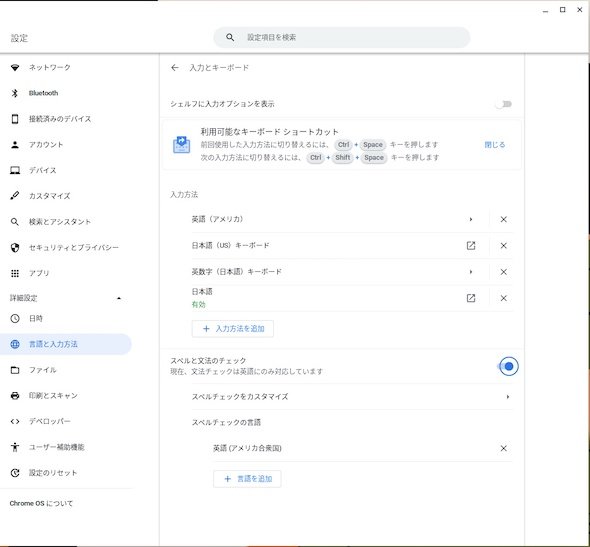Click the 設定項目を検索 search field
The width and height of the screenshot is (590, 547).
point(342,37)
